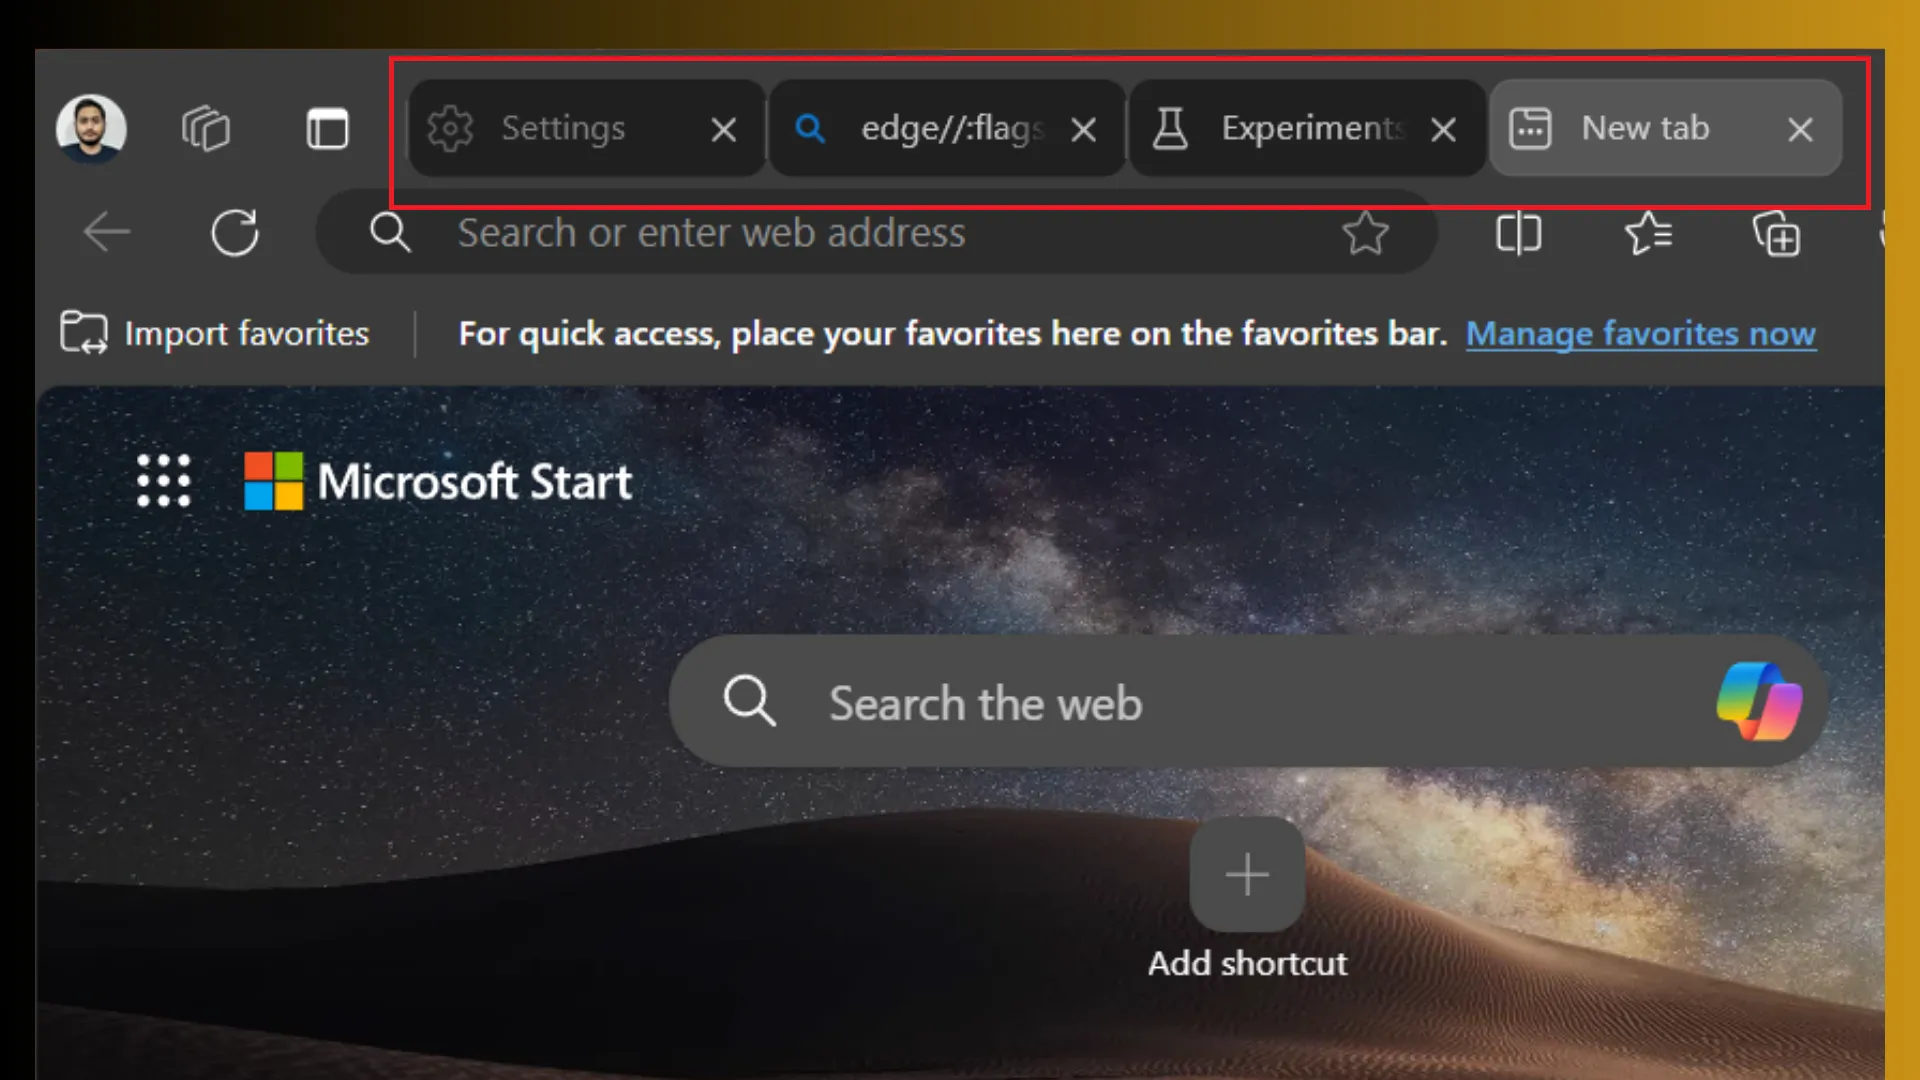The height and width of the screenshot is (1080, 1920).
Task: Click the Manage favorites now link
Action: point(1640,332)
